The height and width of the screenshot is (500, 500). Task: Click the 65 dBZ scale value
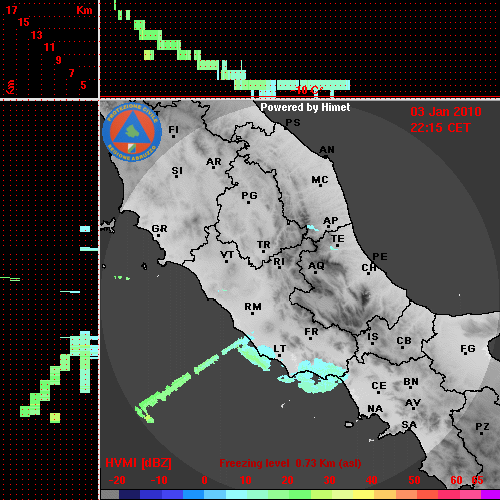point(477,480)
